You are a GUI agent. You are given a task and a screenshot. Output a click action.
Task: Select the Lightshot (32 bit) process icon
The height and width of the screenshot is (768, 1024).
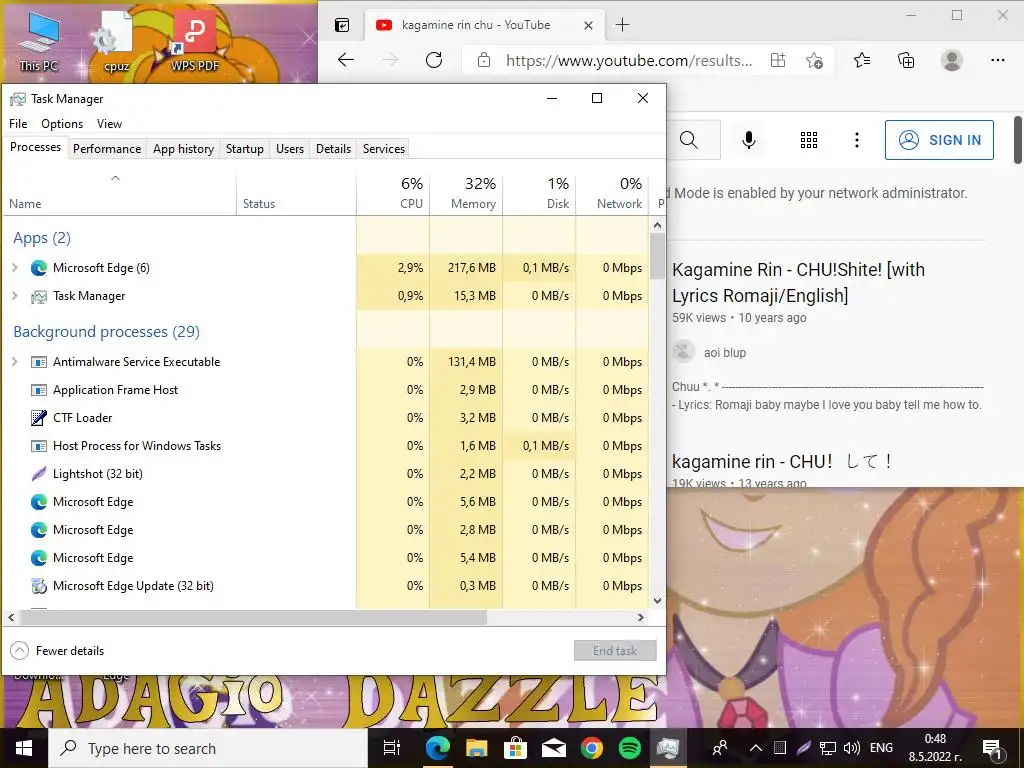pos(39,473)
